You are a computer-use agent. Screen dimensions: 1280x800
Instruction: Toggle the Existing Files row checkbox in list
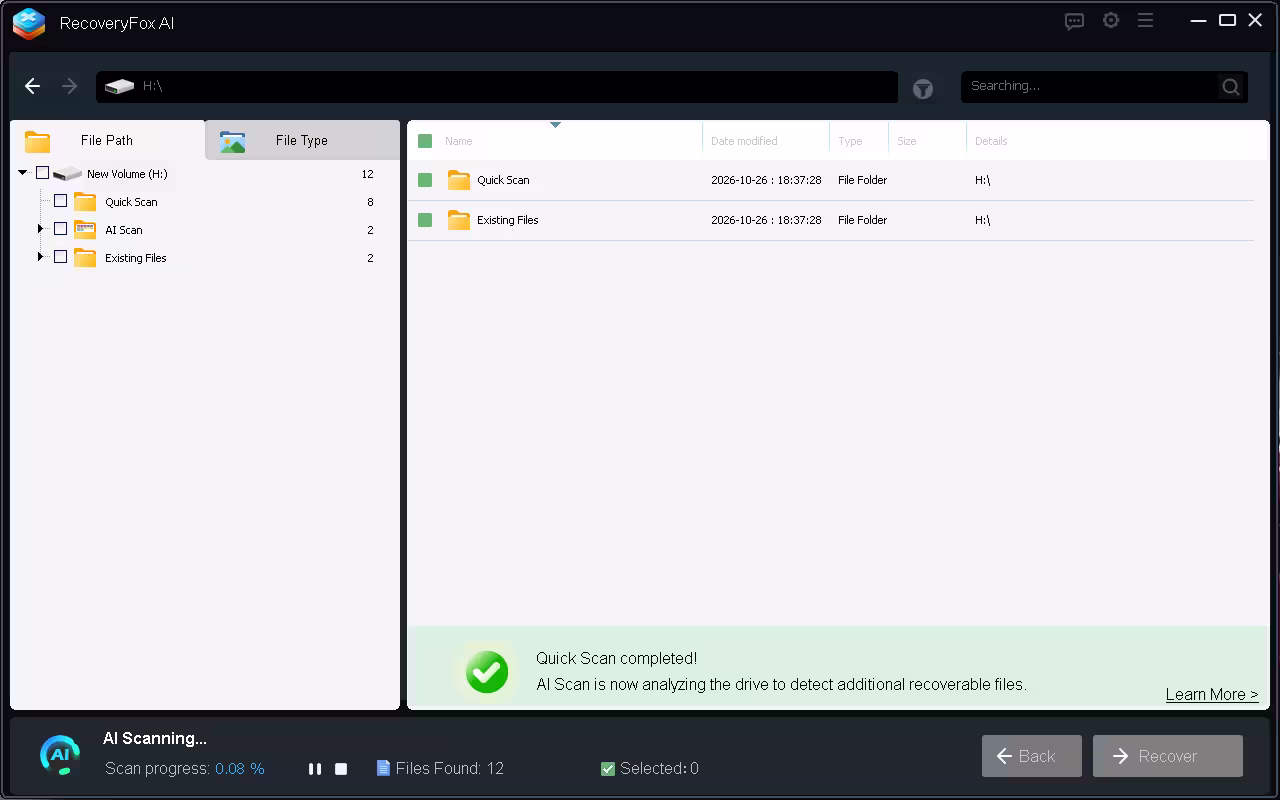coord(425,220)
